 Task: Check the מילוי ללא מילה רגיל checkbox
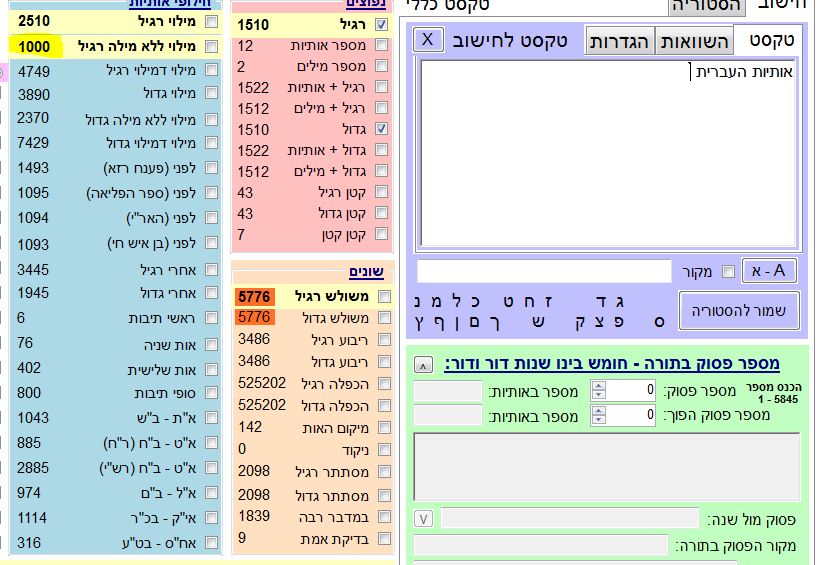[211, 46]
